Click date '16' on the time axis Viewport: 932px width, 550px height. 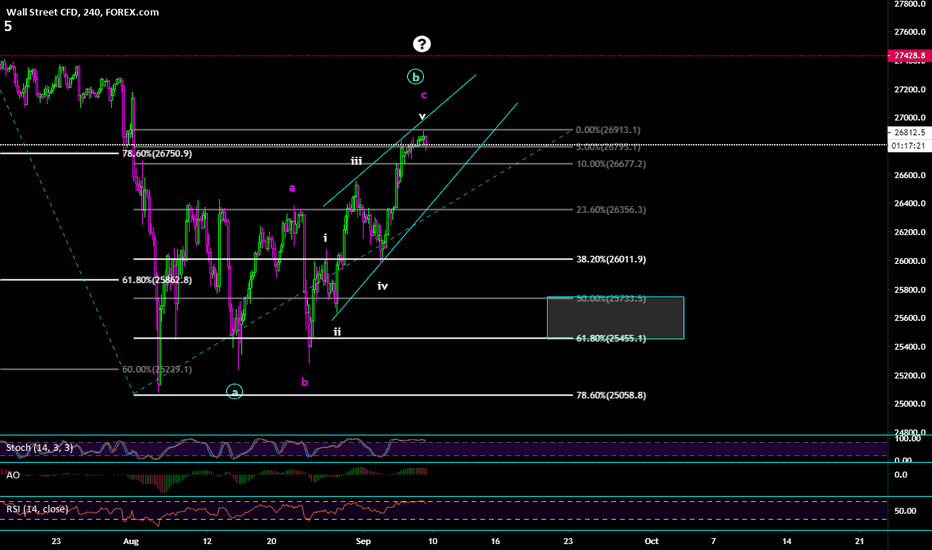coord(495,541)
